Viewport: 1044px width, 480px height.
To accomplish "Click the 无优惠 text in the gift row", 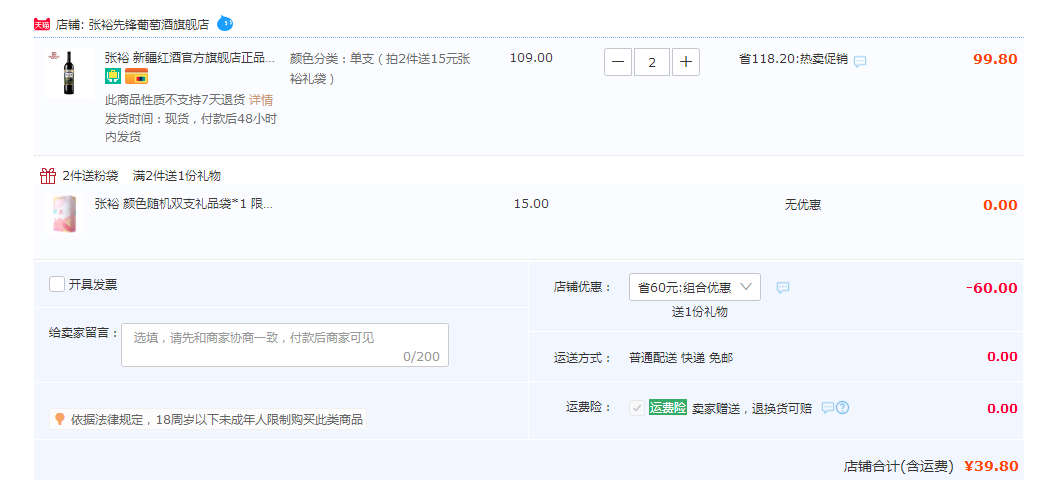I will (x=803, y=205).
